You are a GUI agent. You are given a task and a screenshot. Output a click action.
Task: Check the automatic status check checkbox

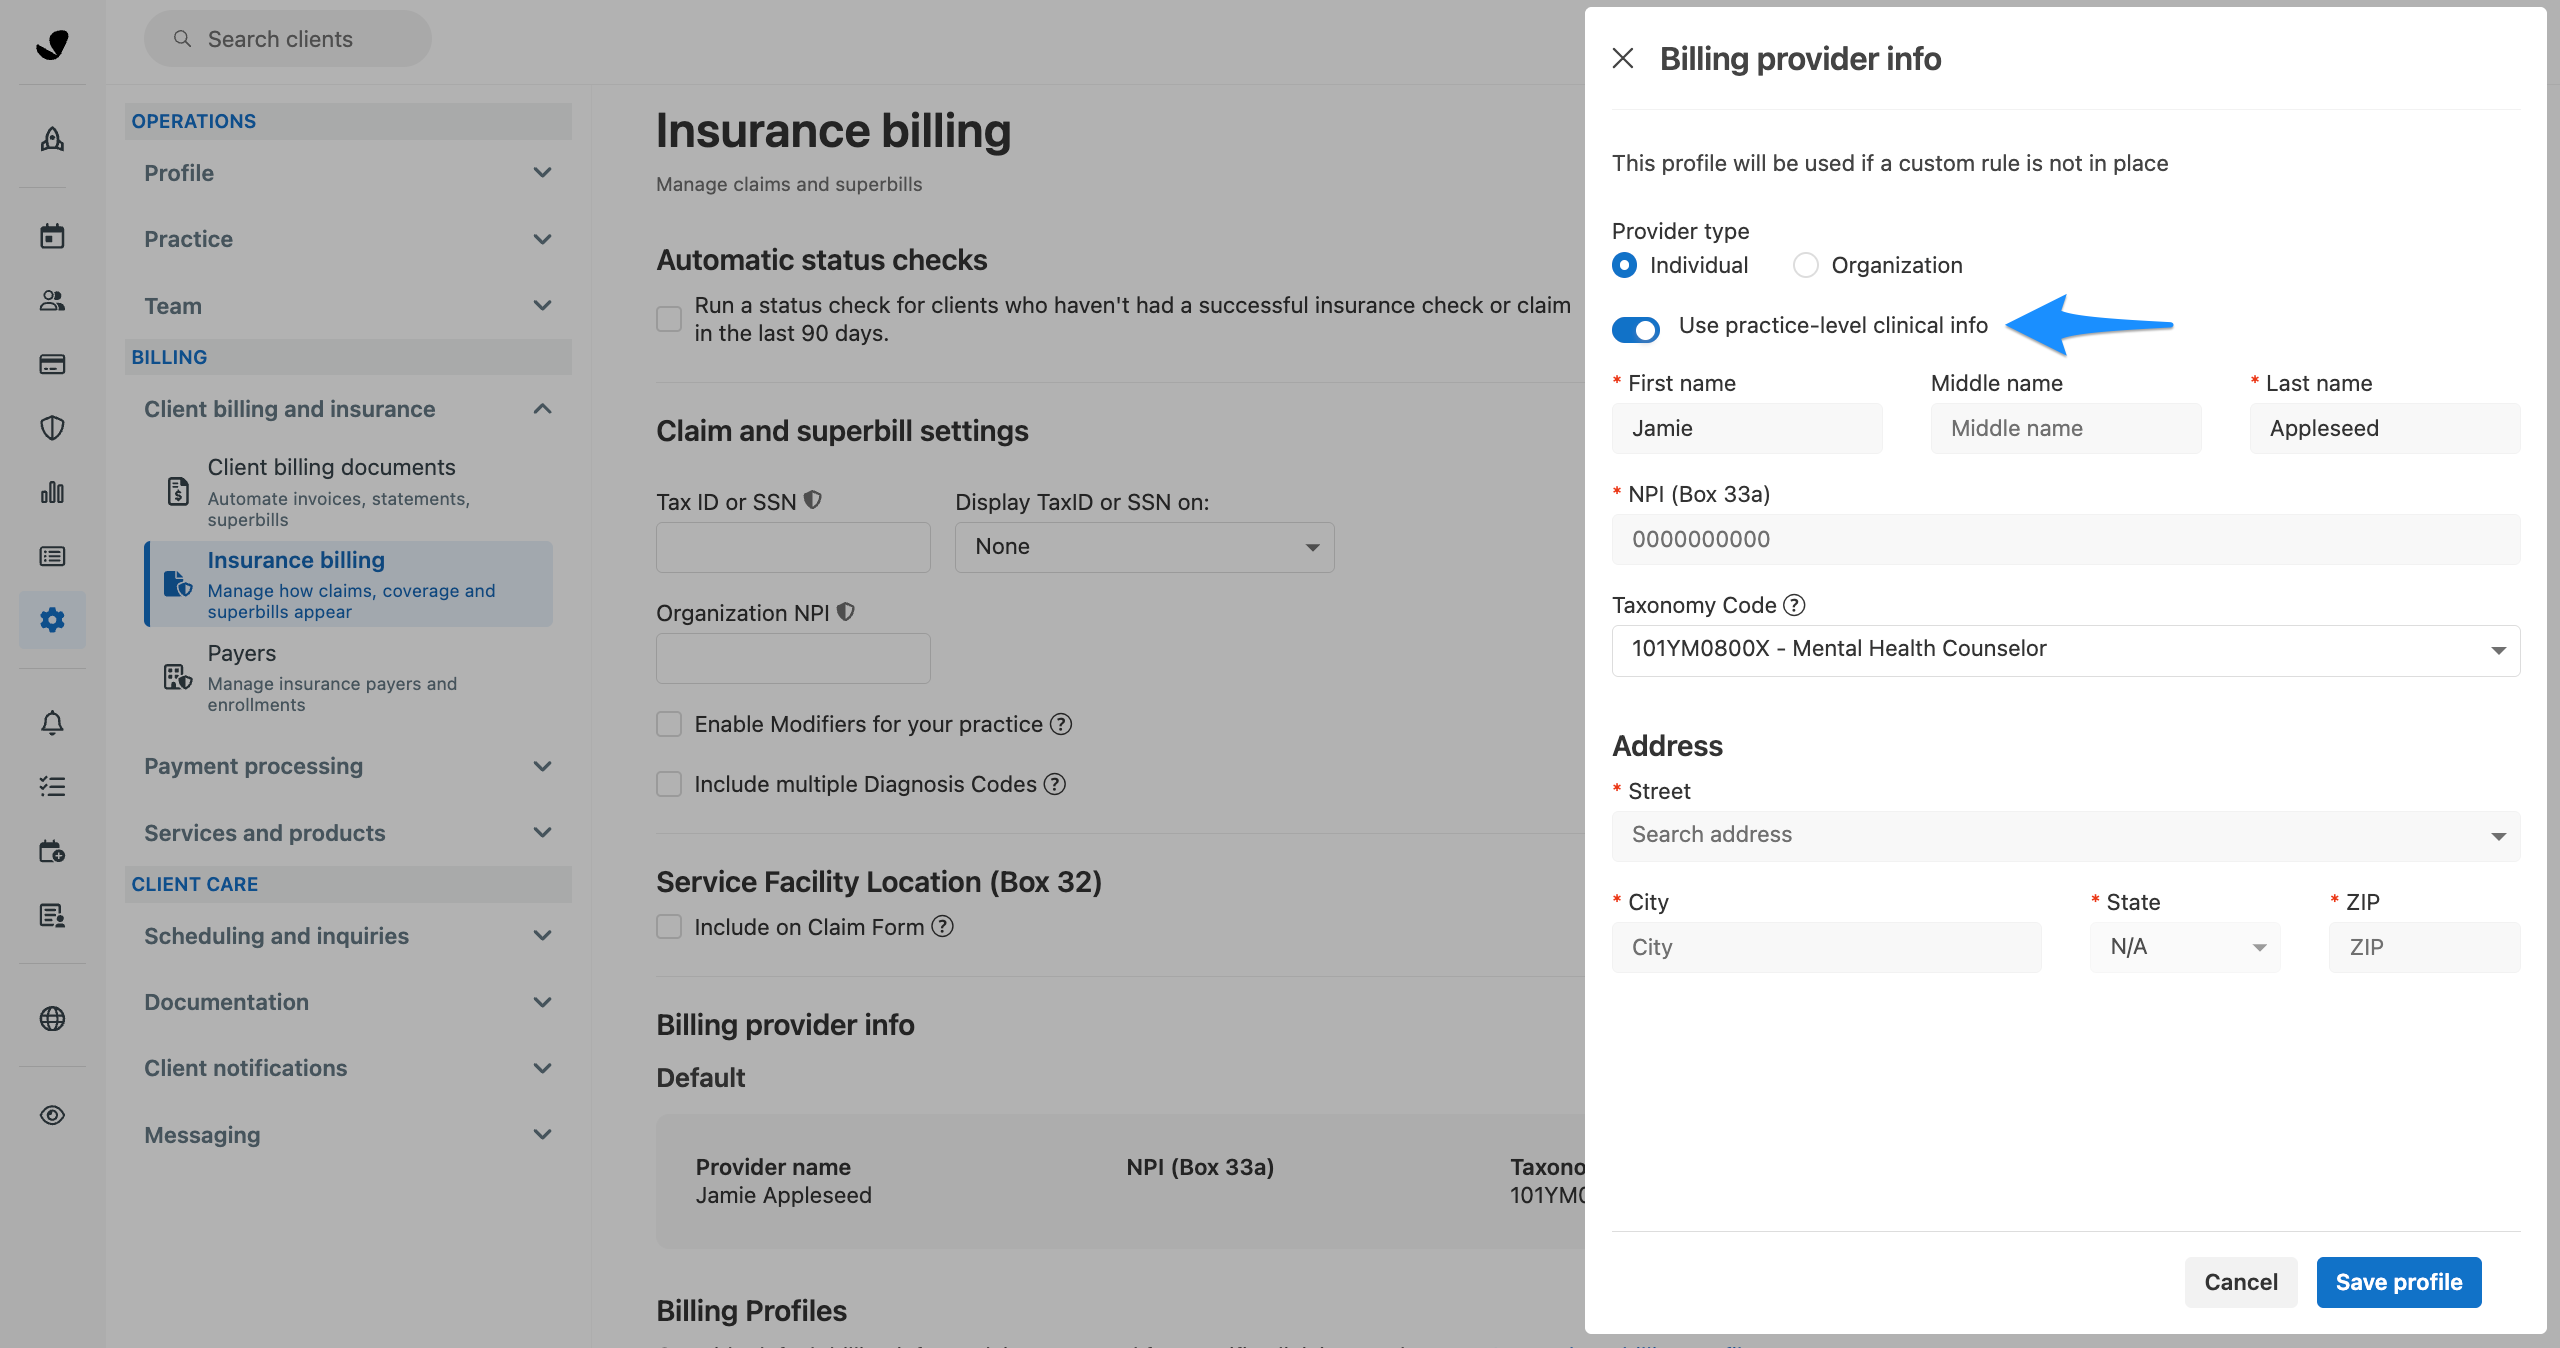pos(669,319)
